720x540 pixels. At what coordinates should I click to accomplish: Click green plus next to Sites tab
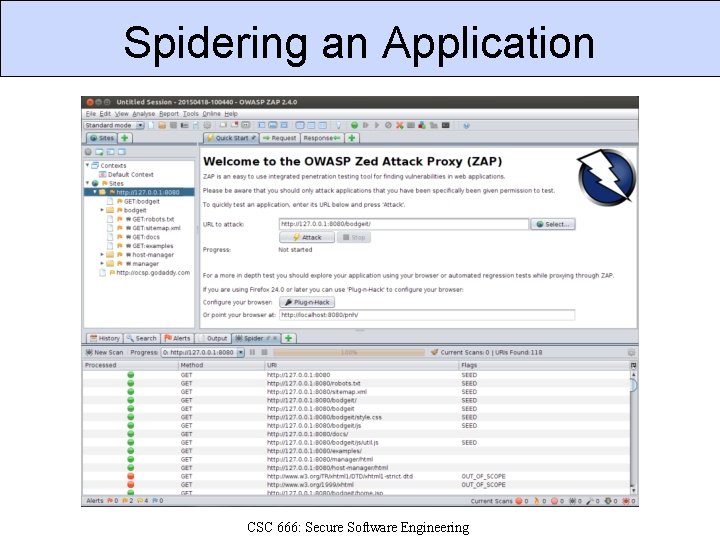pos(124,138)
